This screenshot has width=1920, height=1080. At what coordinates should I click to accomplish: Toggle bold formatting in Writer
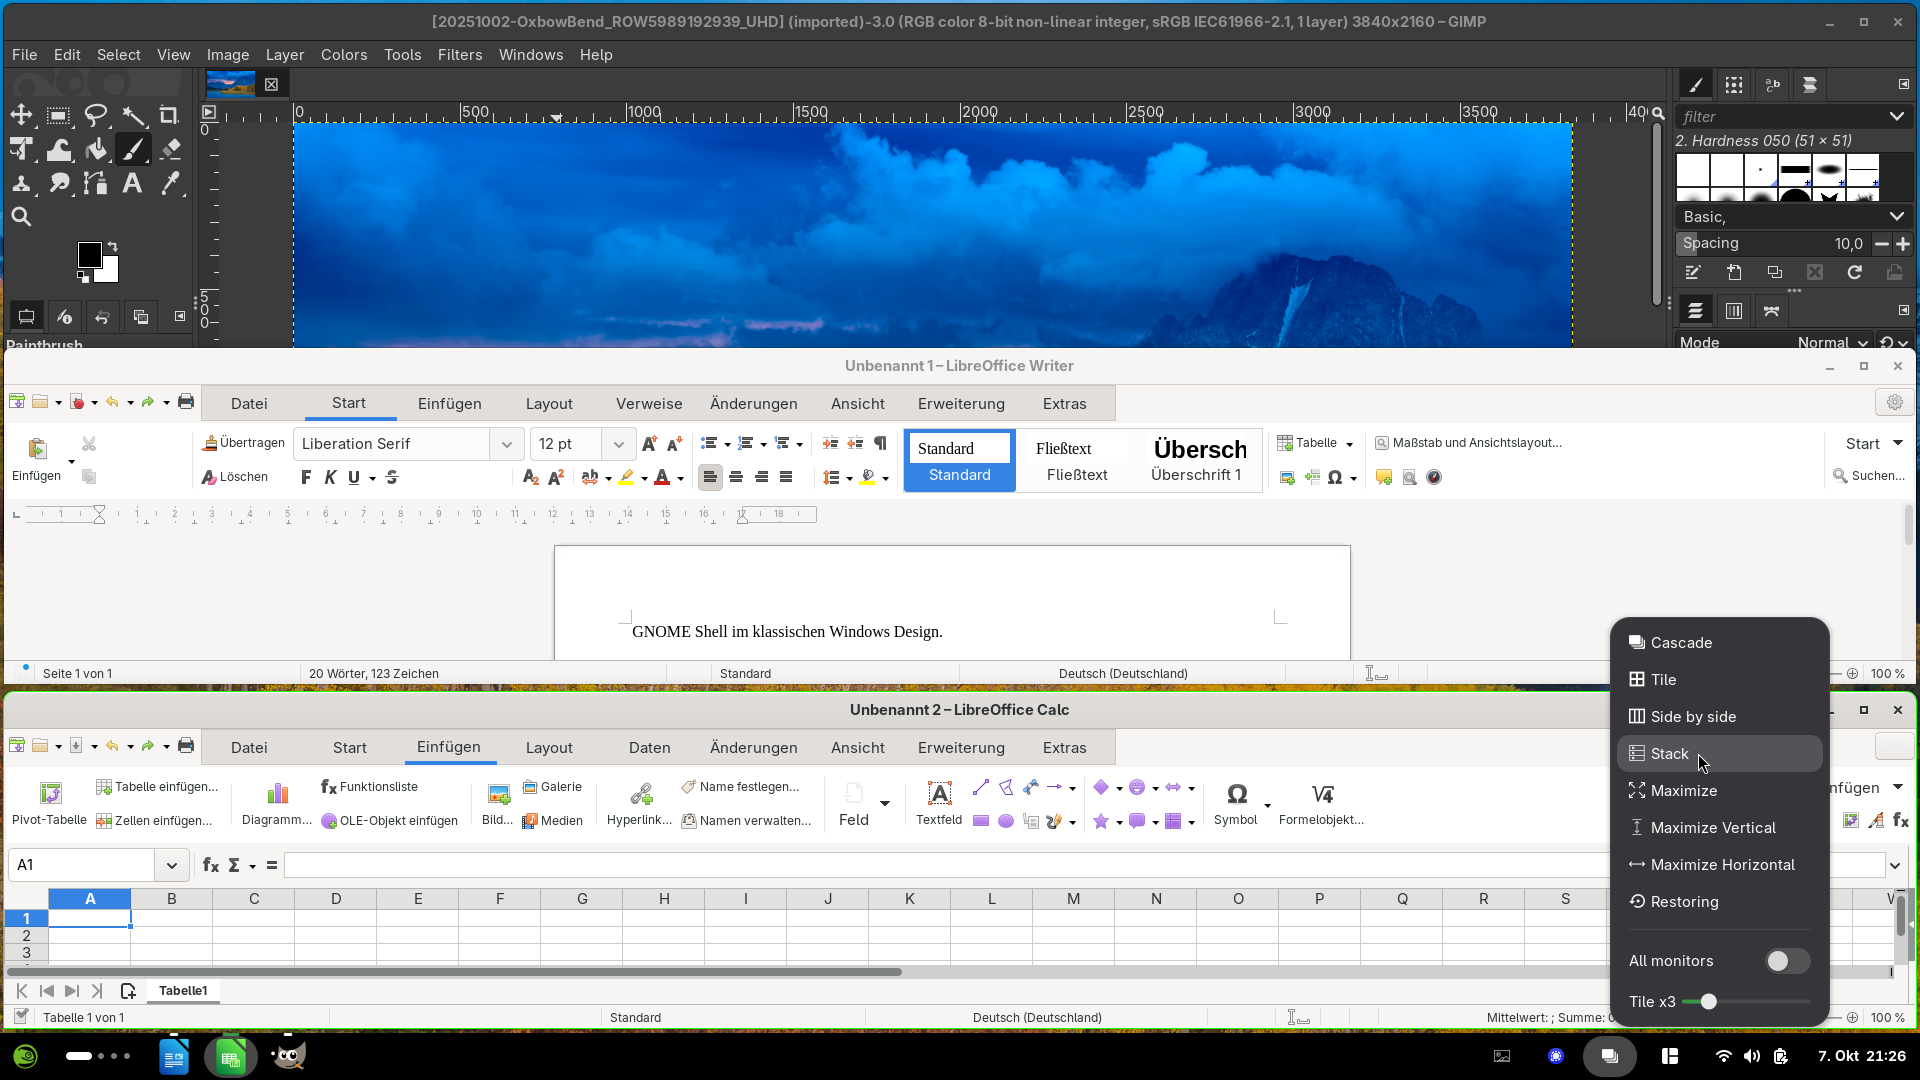(306, 478)
